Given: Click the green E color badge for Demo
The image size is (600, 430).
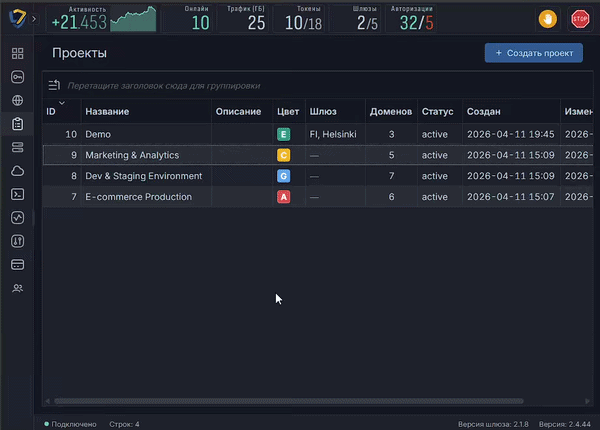Looking at the screenshot, I should tap(284, 134).
